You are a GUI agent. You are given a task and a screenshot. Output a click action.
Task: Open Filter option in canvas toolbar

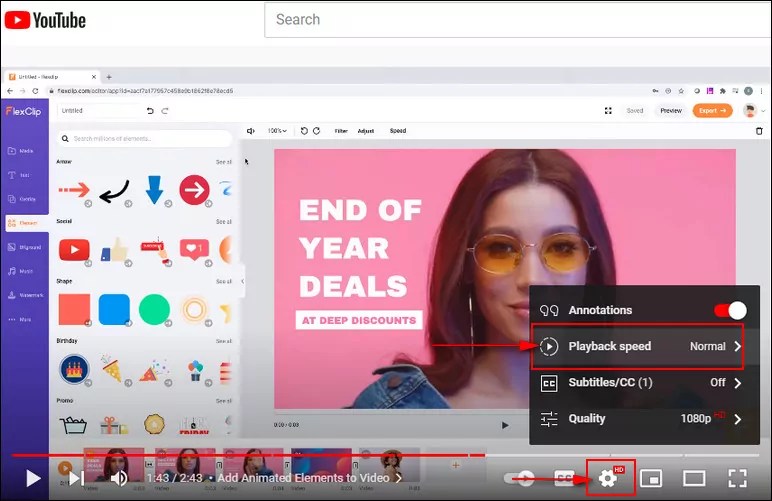(341, 131)
